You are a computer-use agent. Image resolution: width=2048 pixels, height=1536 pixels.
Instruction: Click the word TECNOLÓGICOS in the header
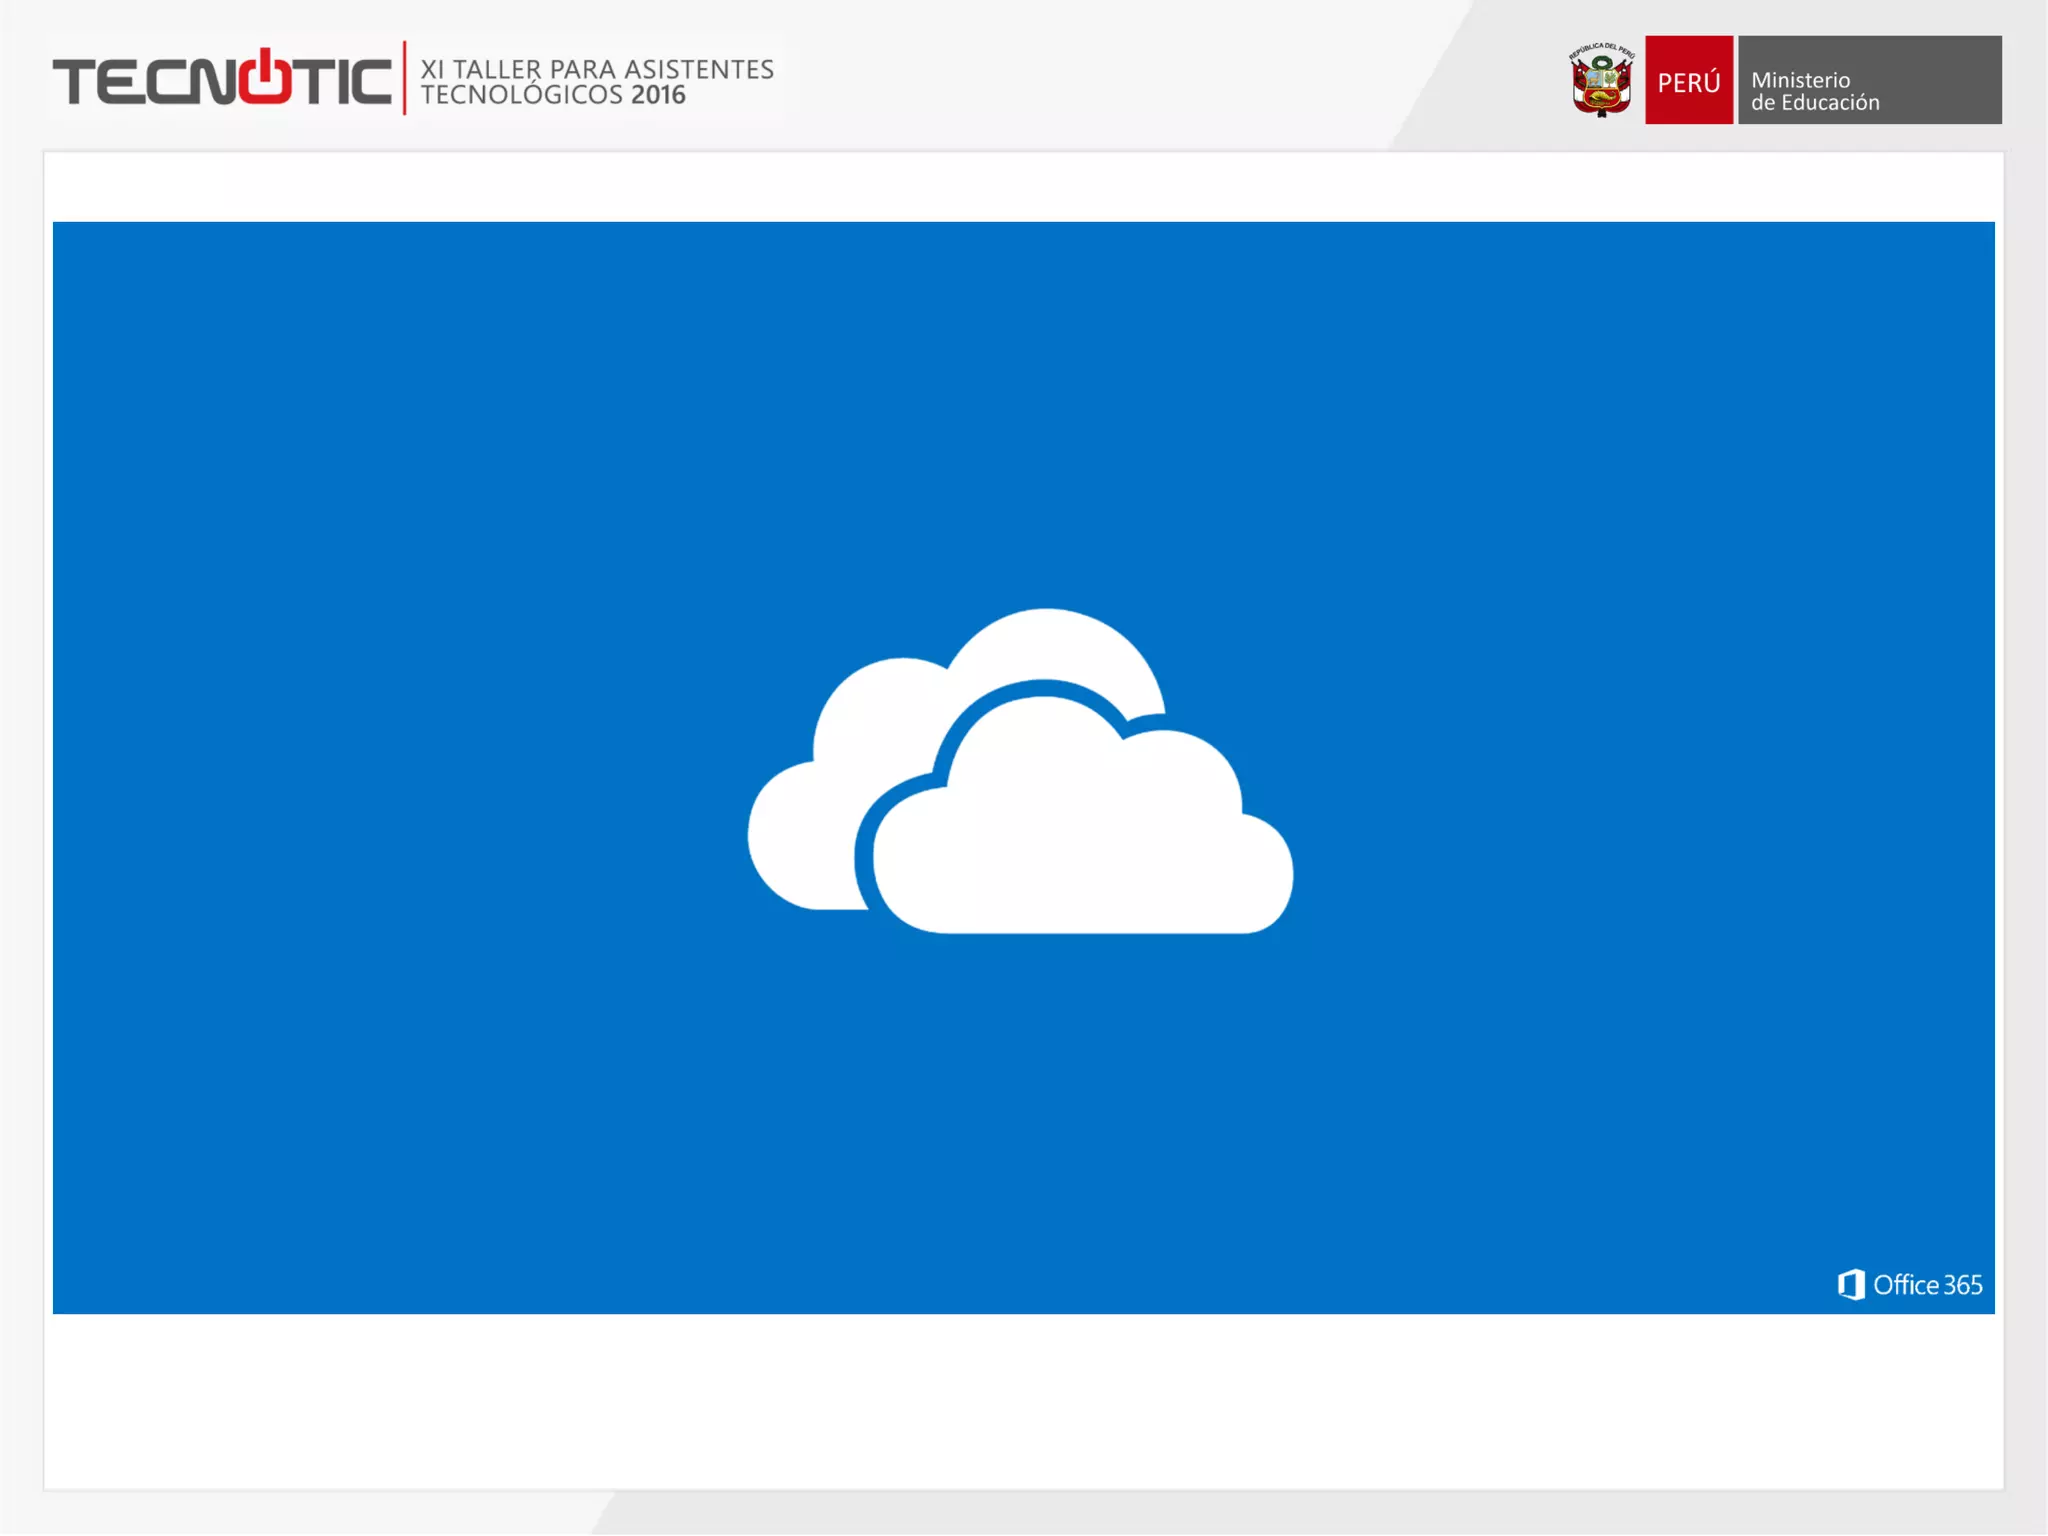tap(521, 95)
